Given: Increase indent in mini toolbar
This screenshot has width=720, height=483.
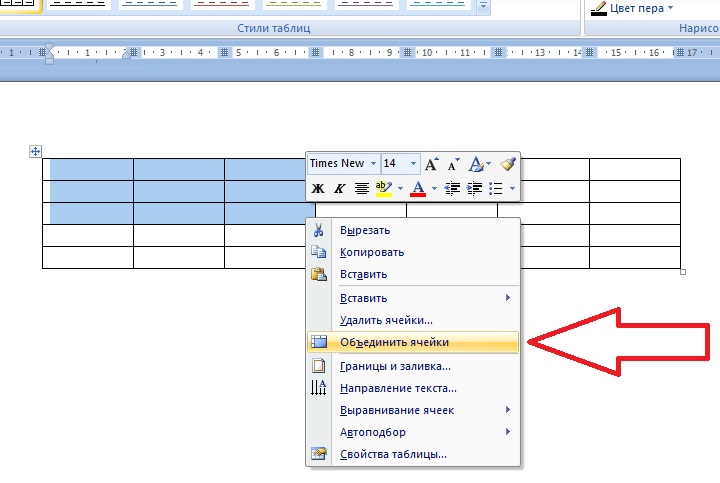Looking at the screenshot, I should [474, 188].
